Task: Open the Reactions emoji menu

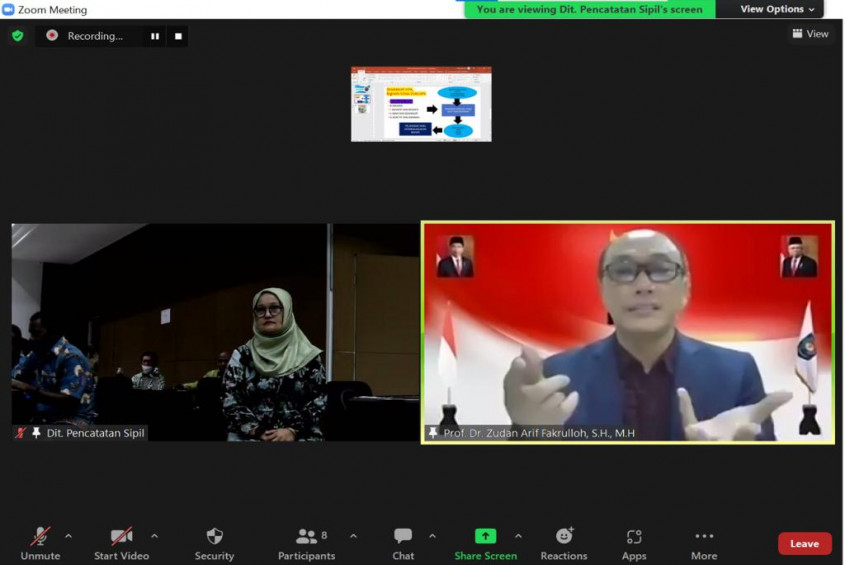Action: tap(564, 543)
